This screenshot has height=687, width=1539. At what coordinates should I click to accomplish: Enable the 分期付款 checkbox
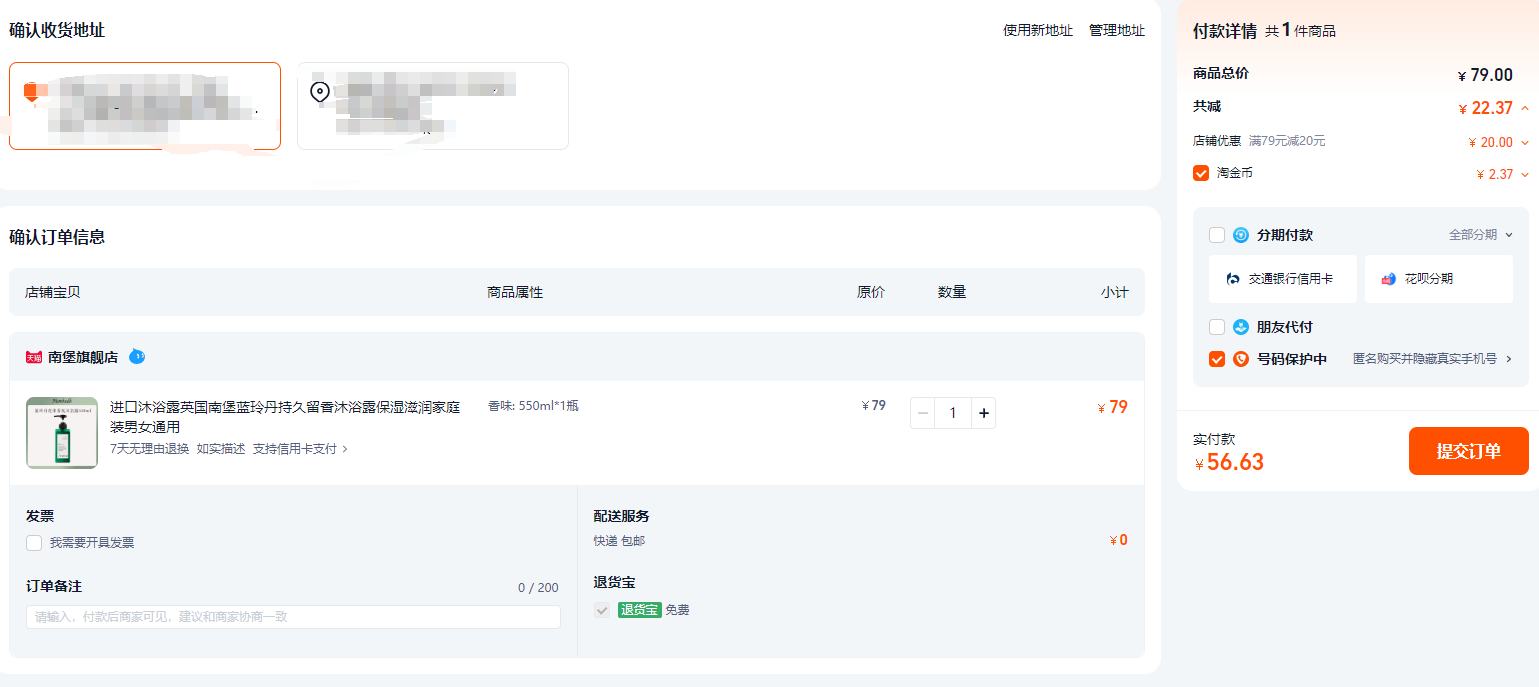point(1217,235)
